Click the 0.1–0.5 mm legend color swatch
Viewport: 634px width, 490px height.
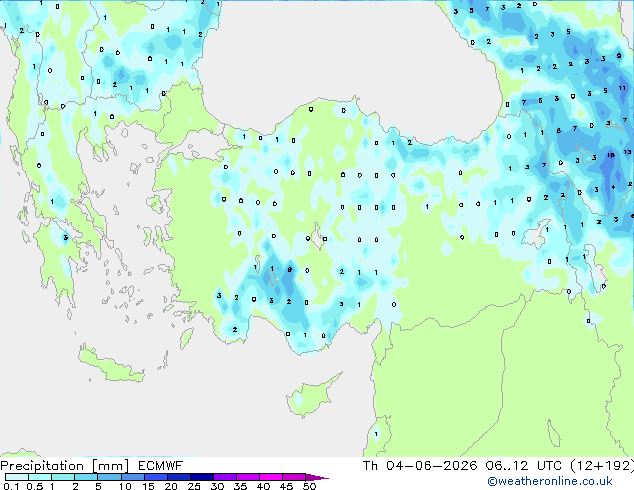tap(17, 477)
